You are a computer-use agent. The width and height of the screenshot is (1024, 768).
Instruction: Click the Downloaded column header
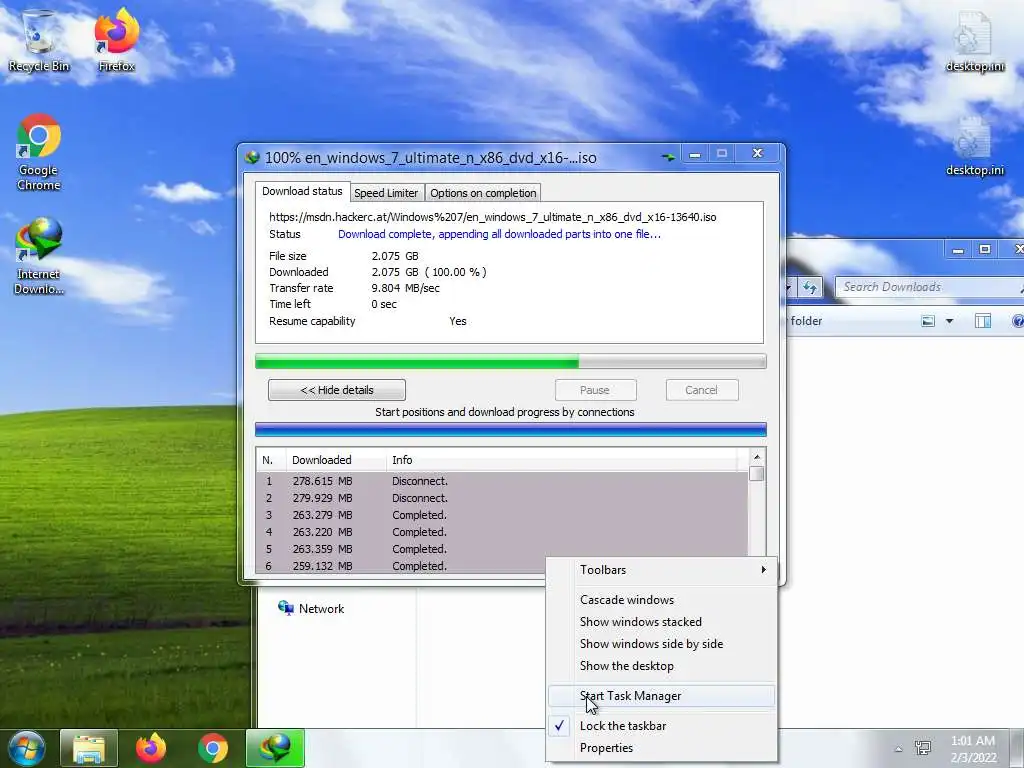tap(336, 460)
